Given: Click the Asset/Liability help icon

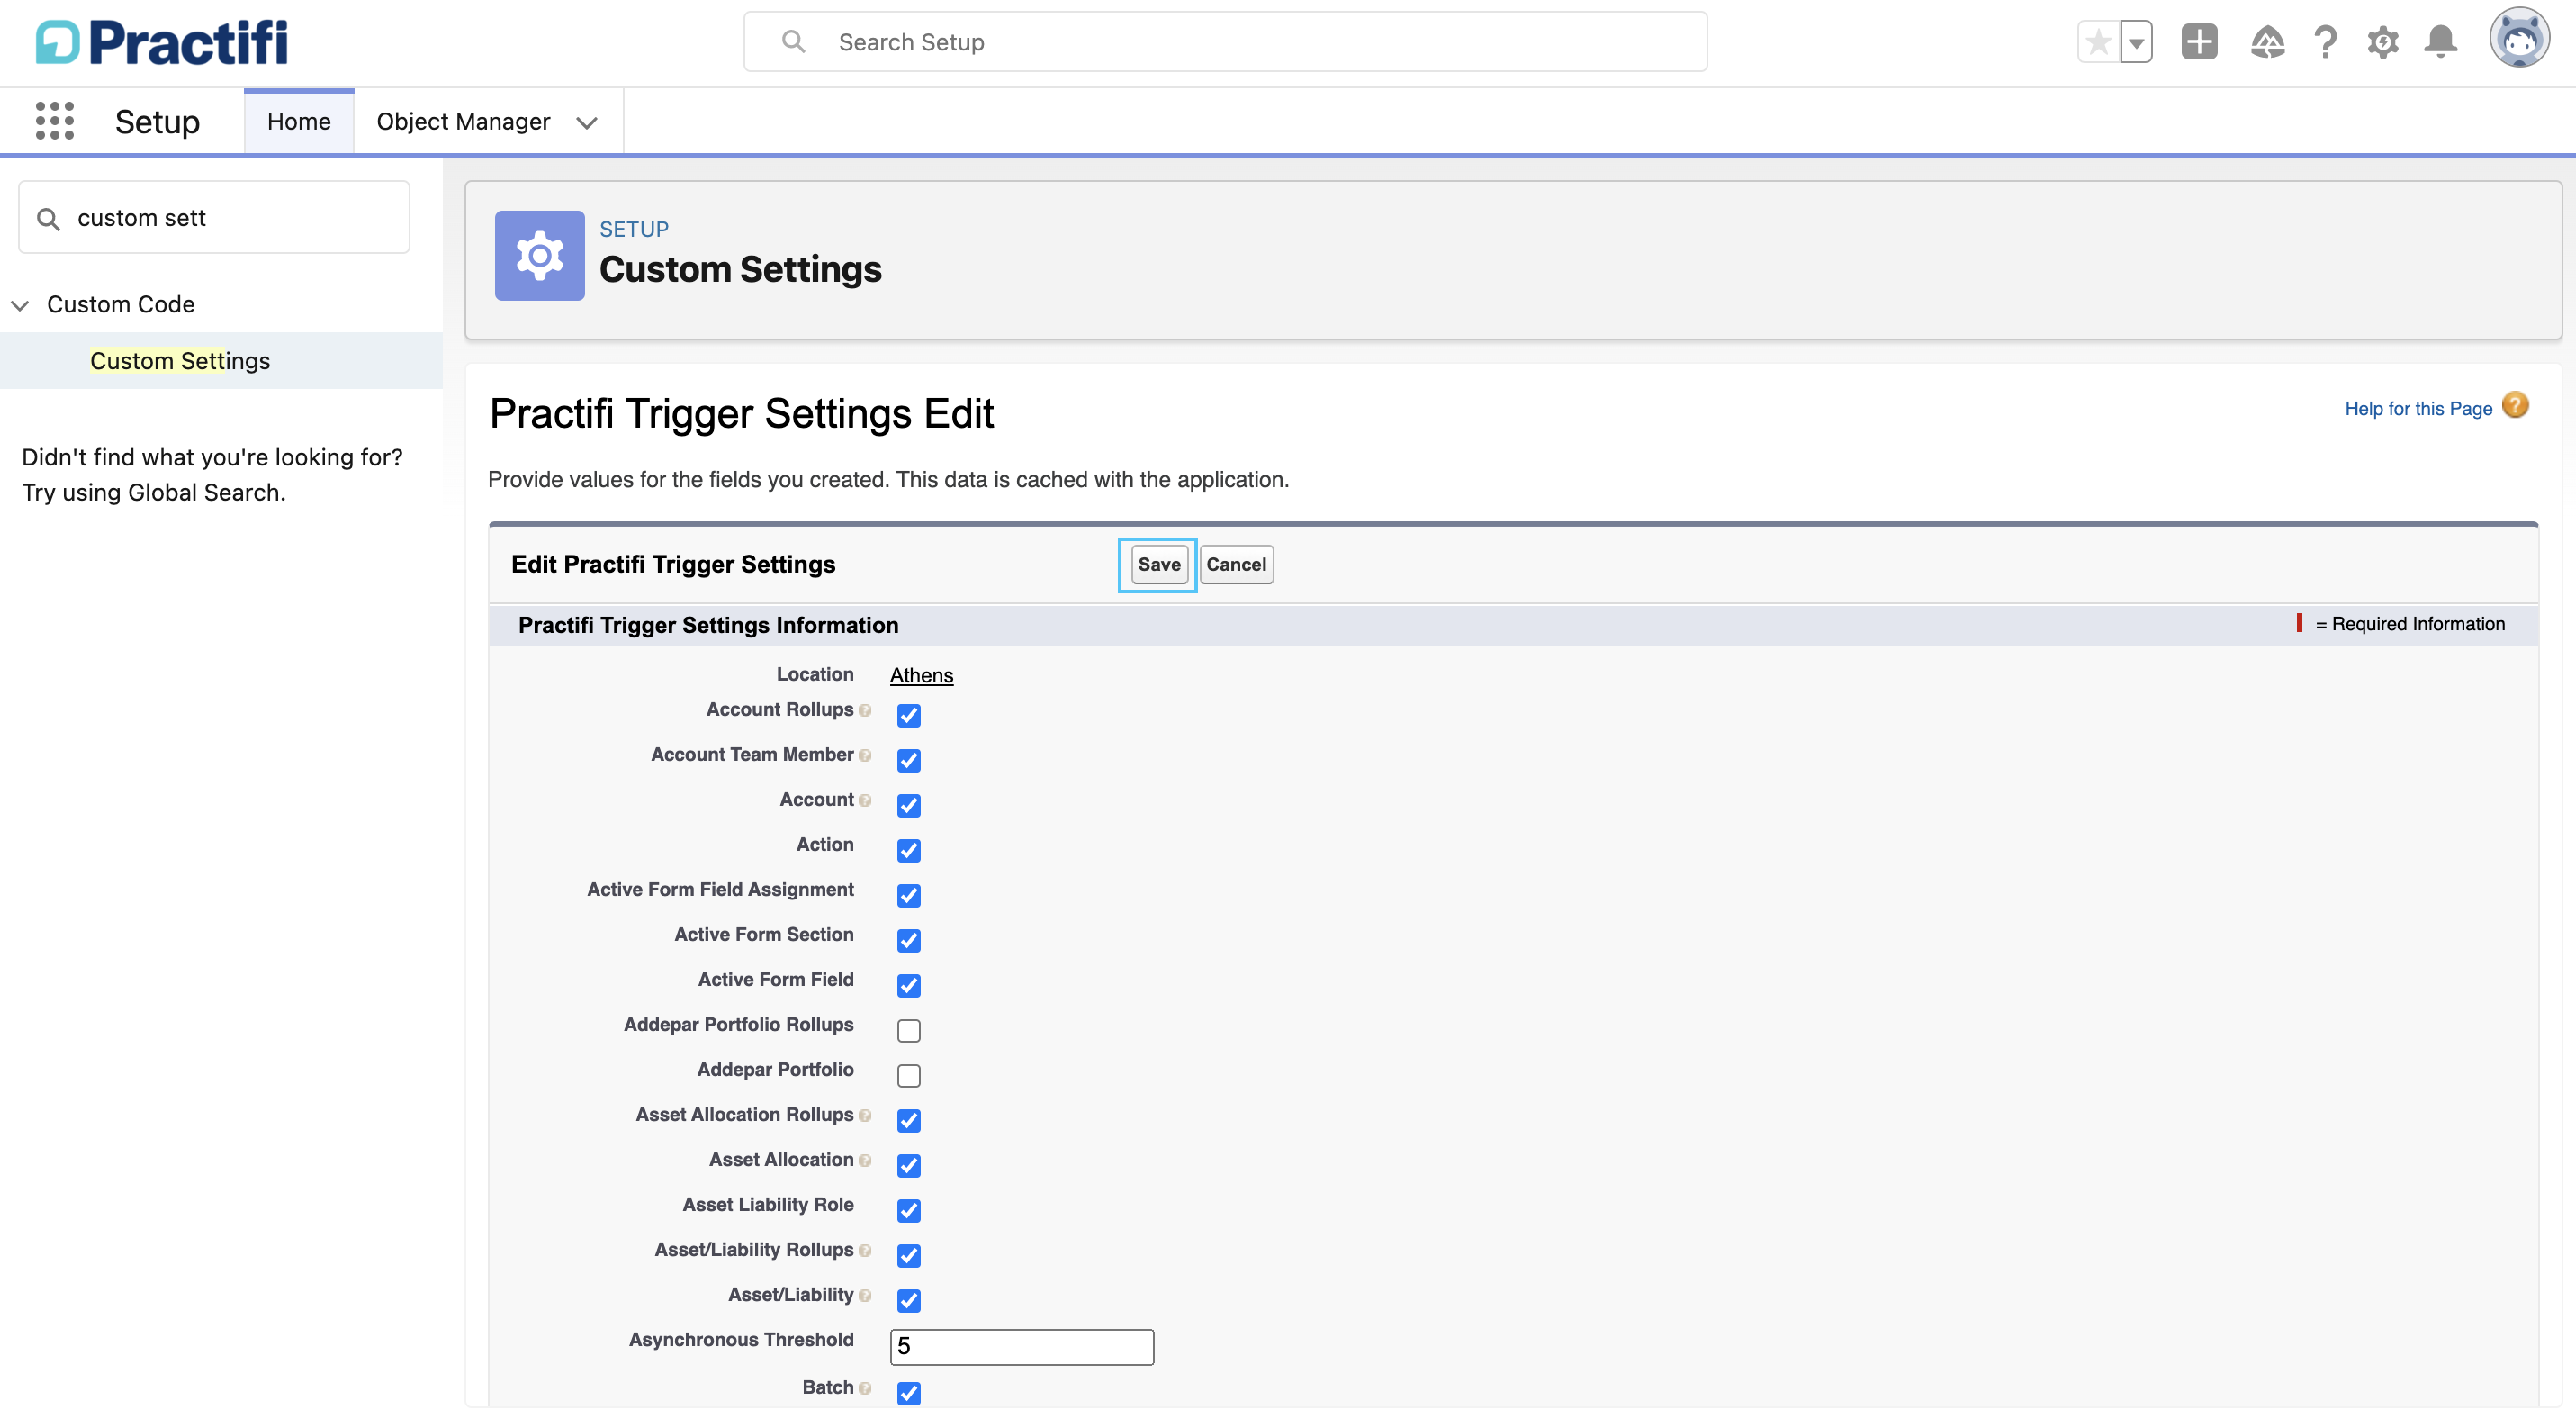Looking at the screenshot, I should click(x=865, y=1296).
